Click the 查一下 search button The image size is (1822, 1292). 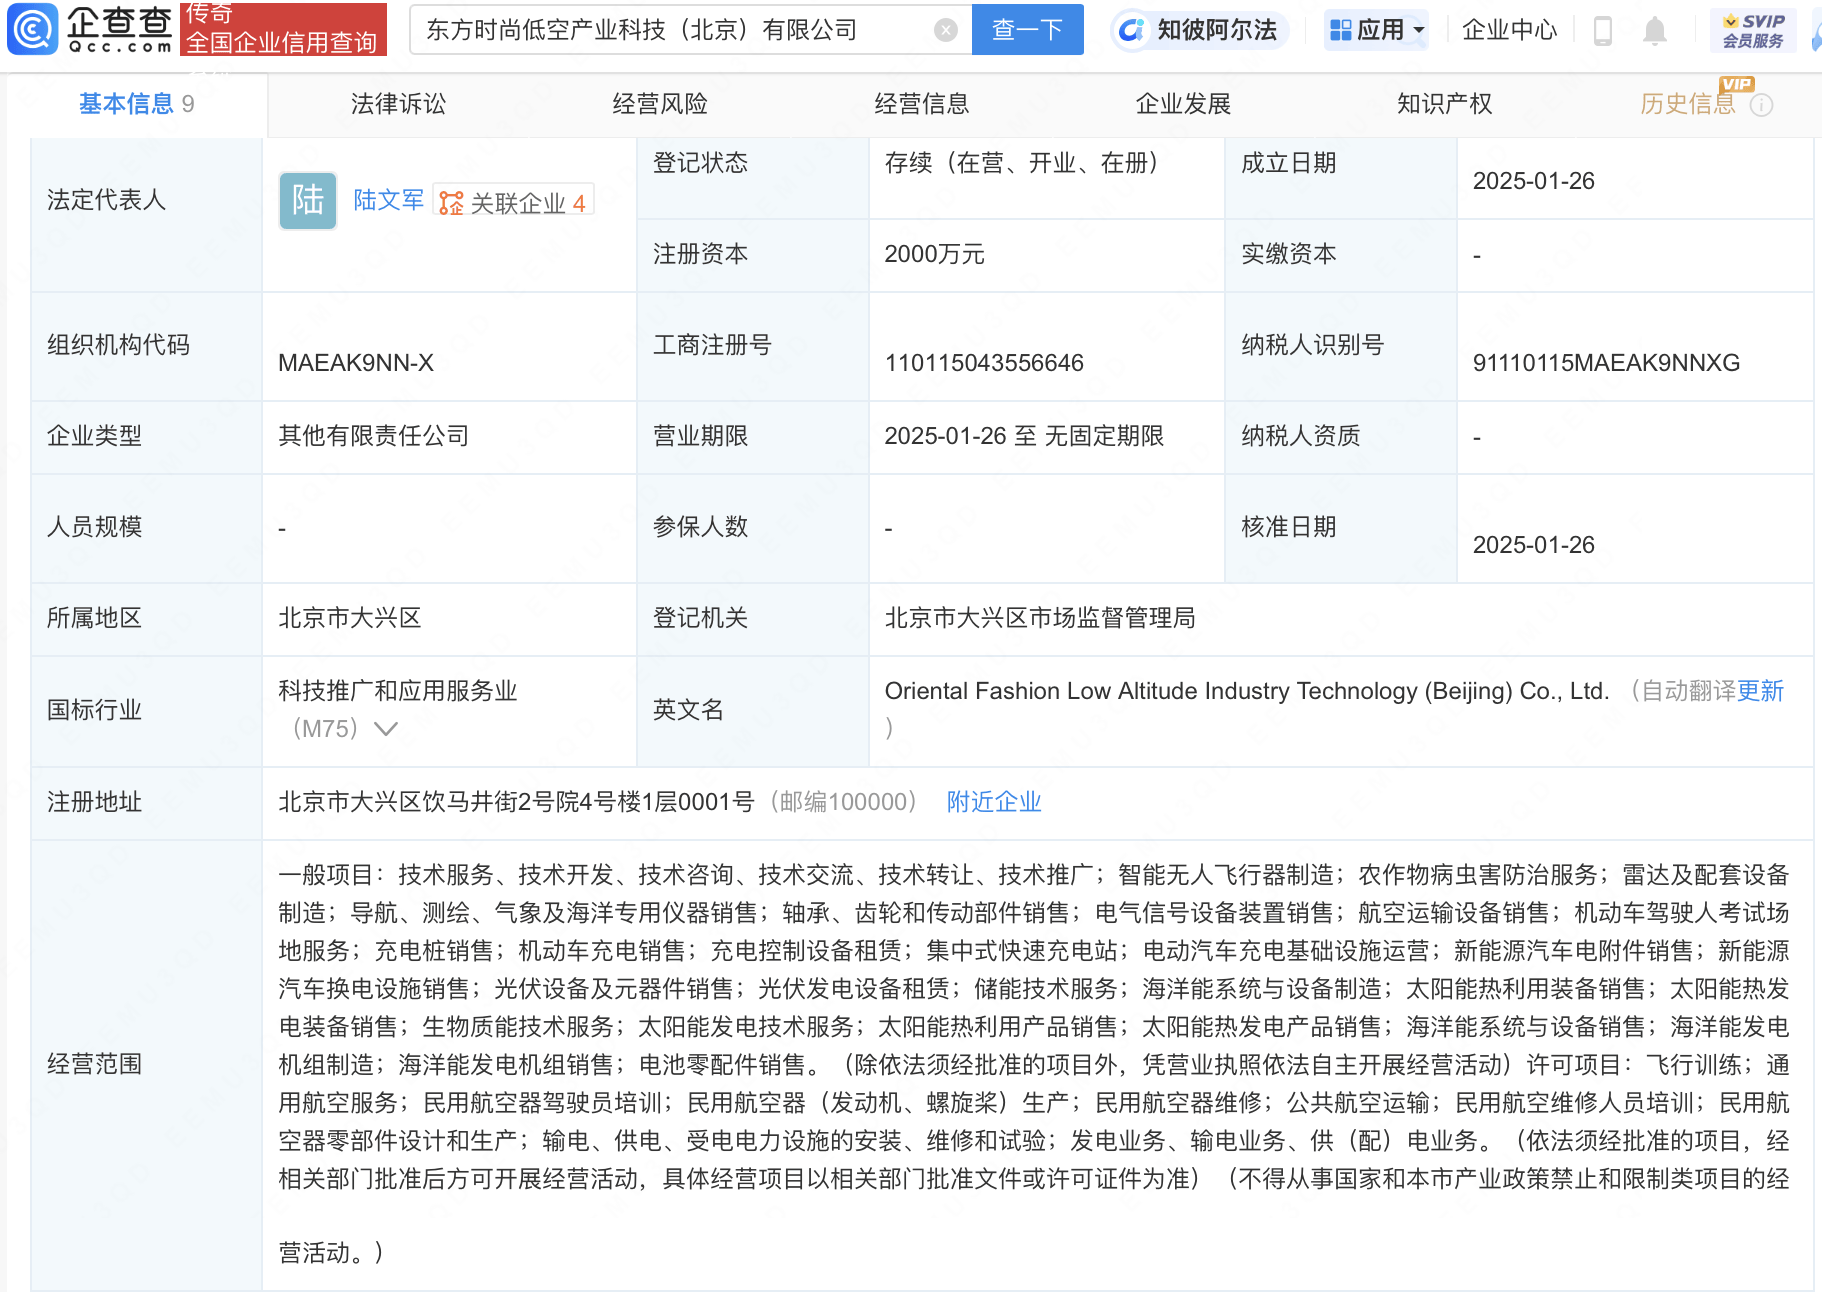tap(1027, 30)
